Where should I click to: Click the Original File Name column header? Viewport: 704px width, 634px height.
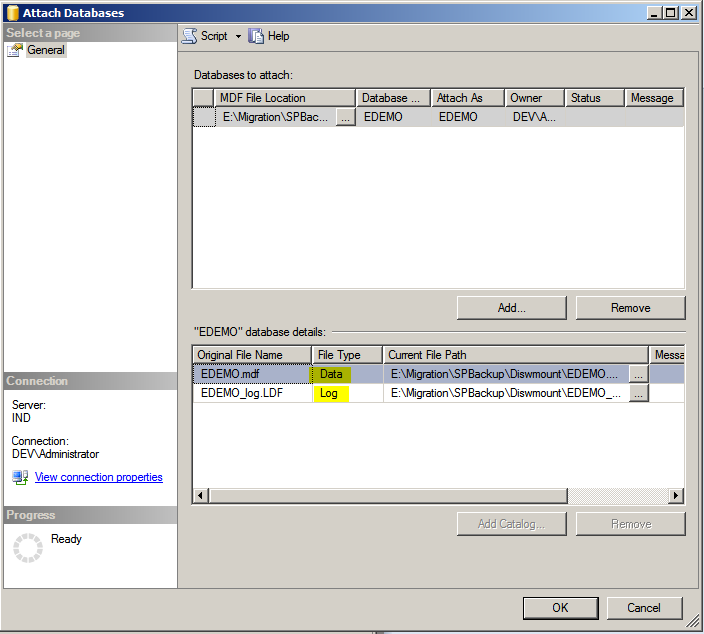252,355
